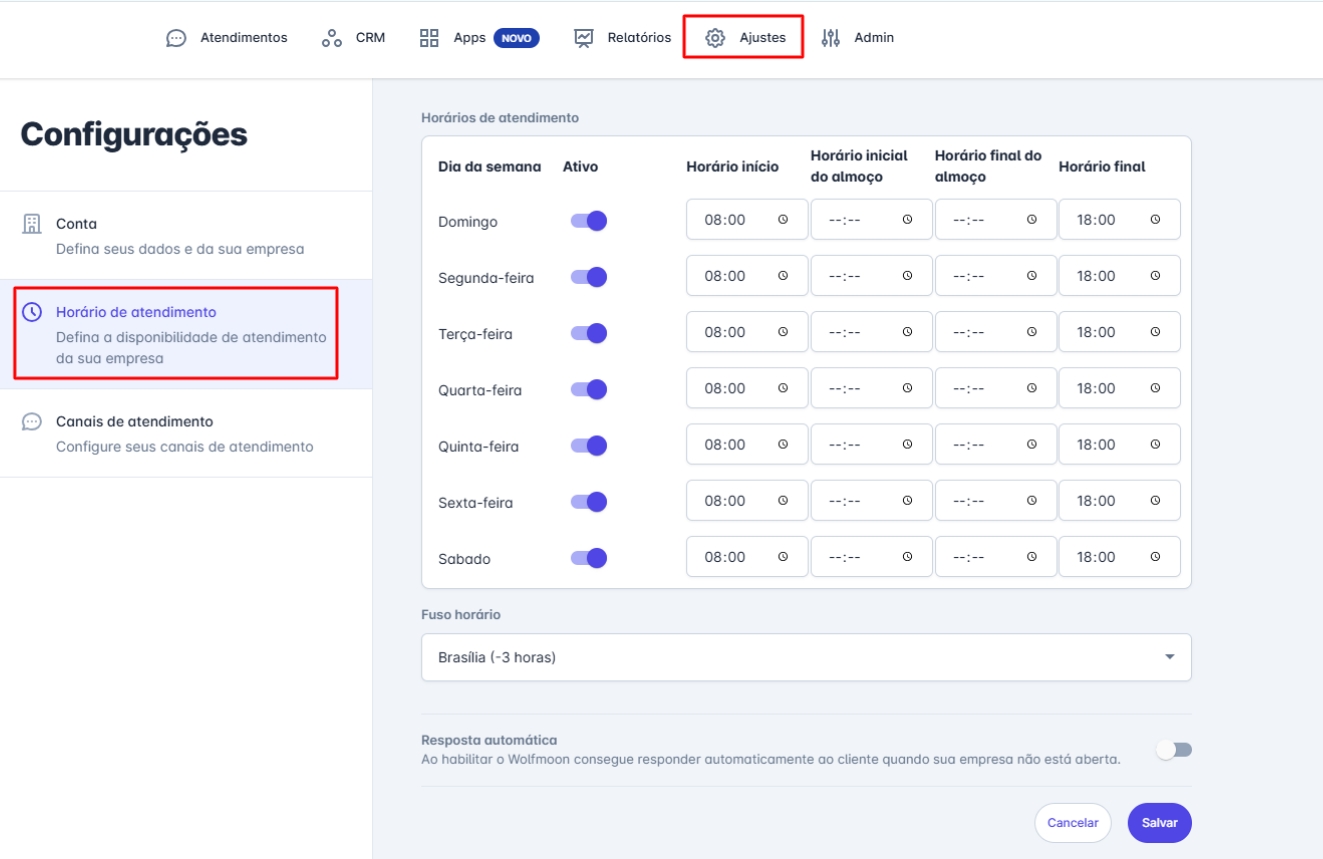1323x859 pixels.
Task: Click the Admin sliders icon
Action: click(830, 38)
